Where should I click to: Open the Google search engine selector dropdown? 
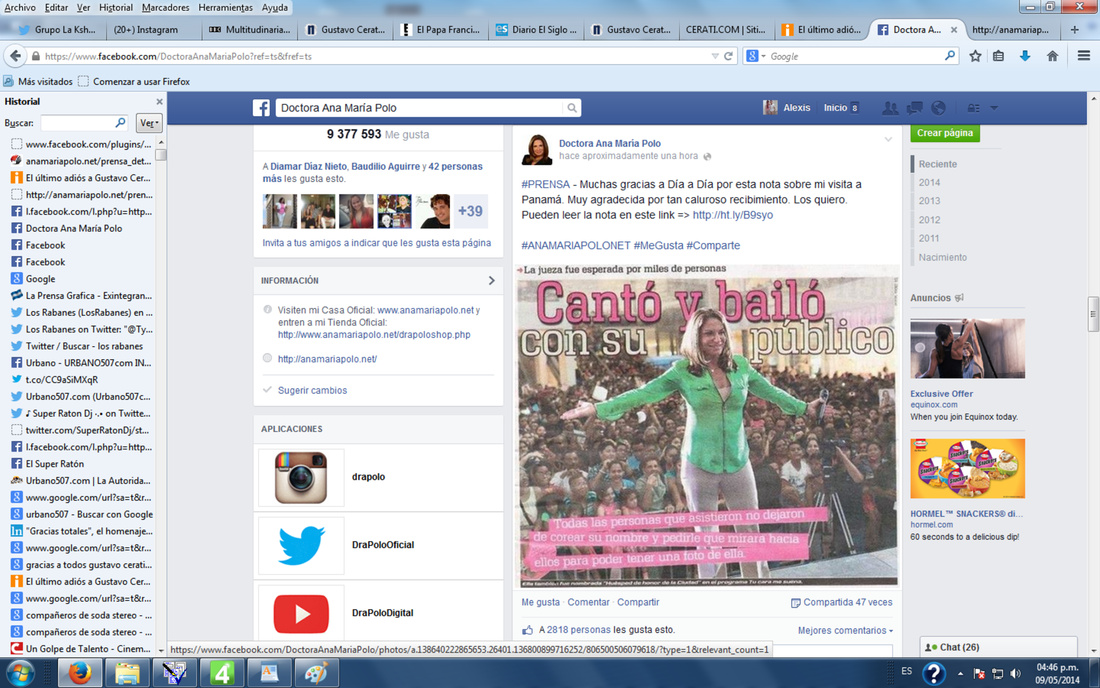[x=755, y=56]
